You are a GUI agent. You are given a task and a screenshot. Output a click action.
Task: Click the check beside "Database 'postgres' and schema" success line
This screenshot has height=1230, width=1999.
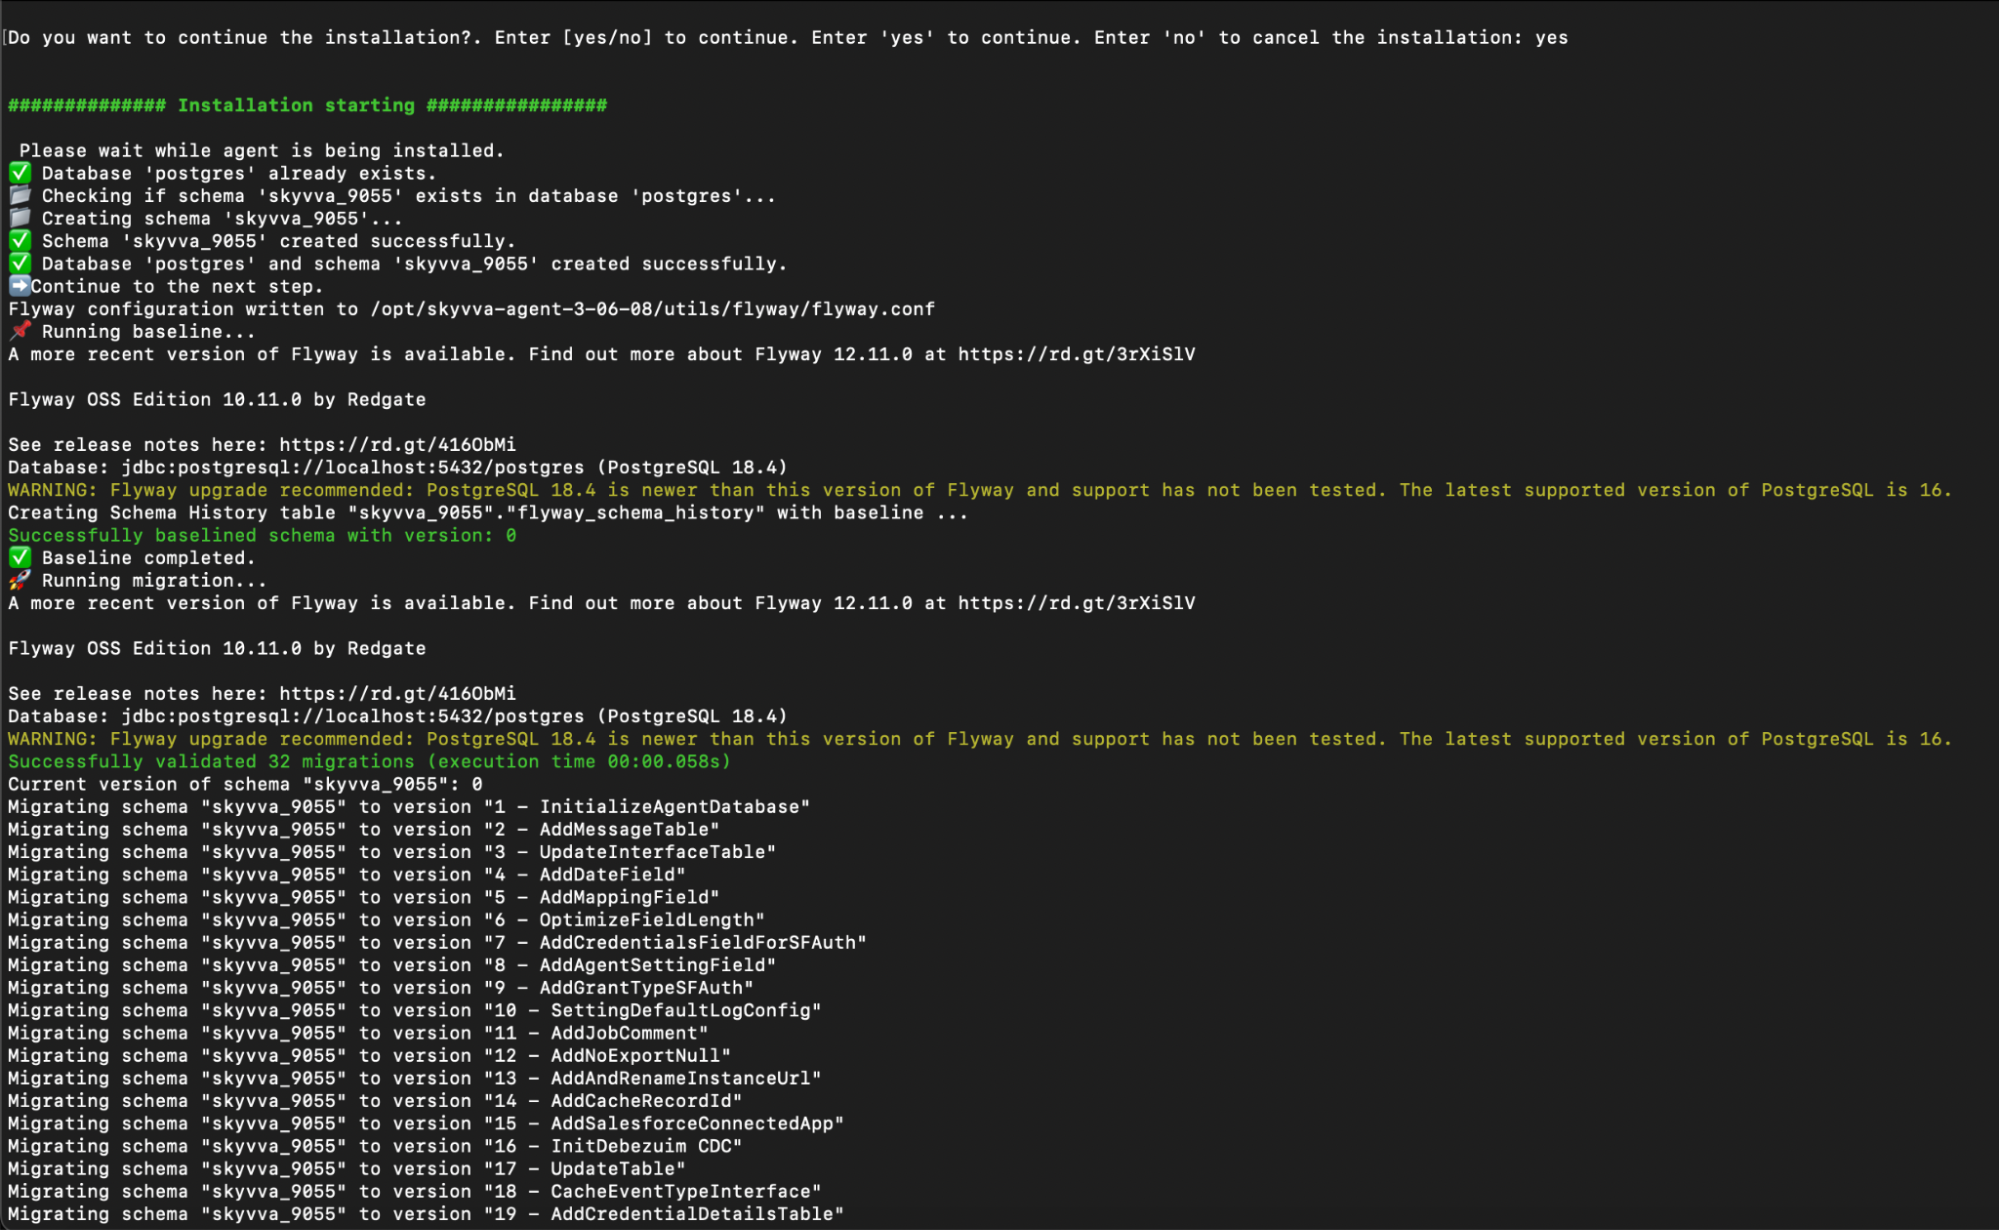20,264
